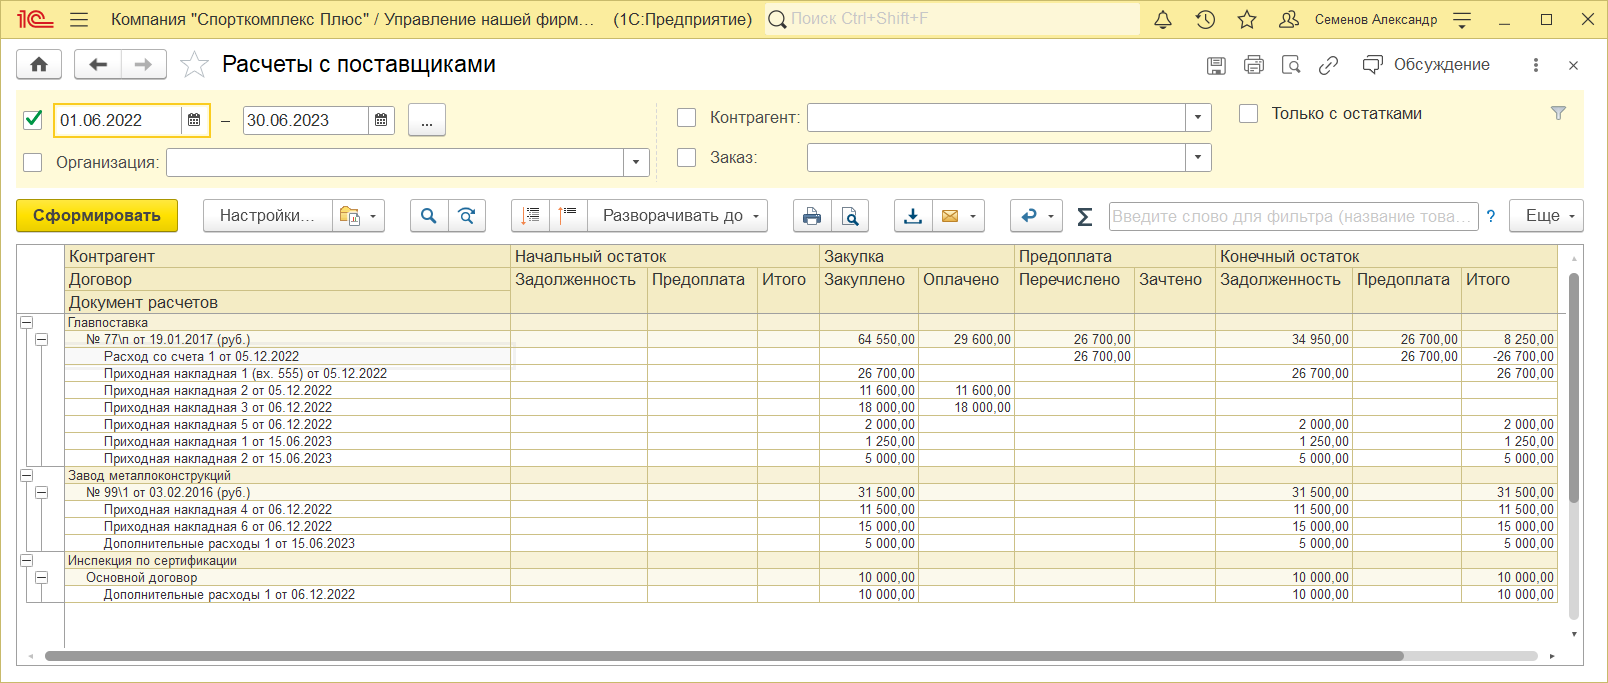Open favorites star in the title bar
The height and width of the screenshot is (683, 1608).
(1247, 20)
